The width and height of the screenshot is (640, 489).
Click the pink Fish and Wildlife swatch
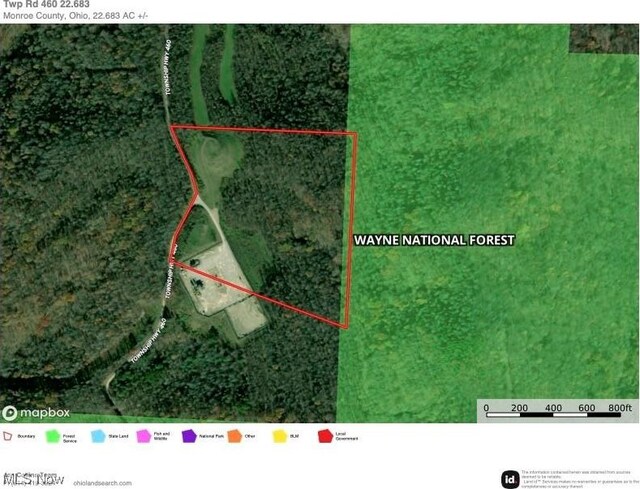point(144,436)
